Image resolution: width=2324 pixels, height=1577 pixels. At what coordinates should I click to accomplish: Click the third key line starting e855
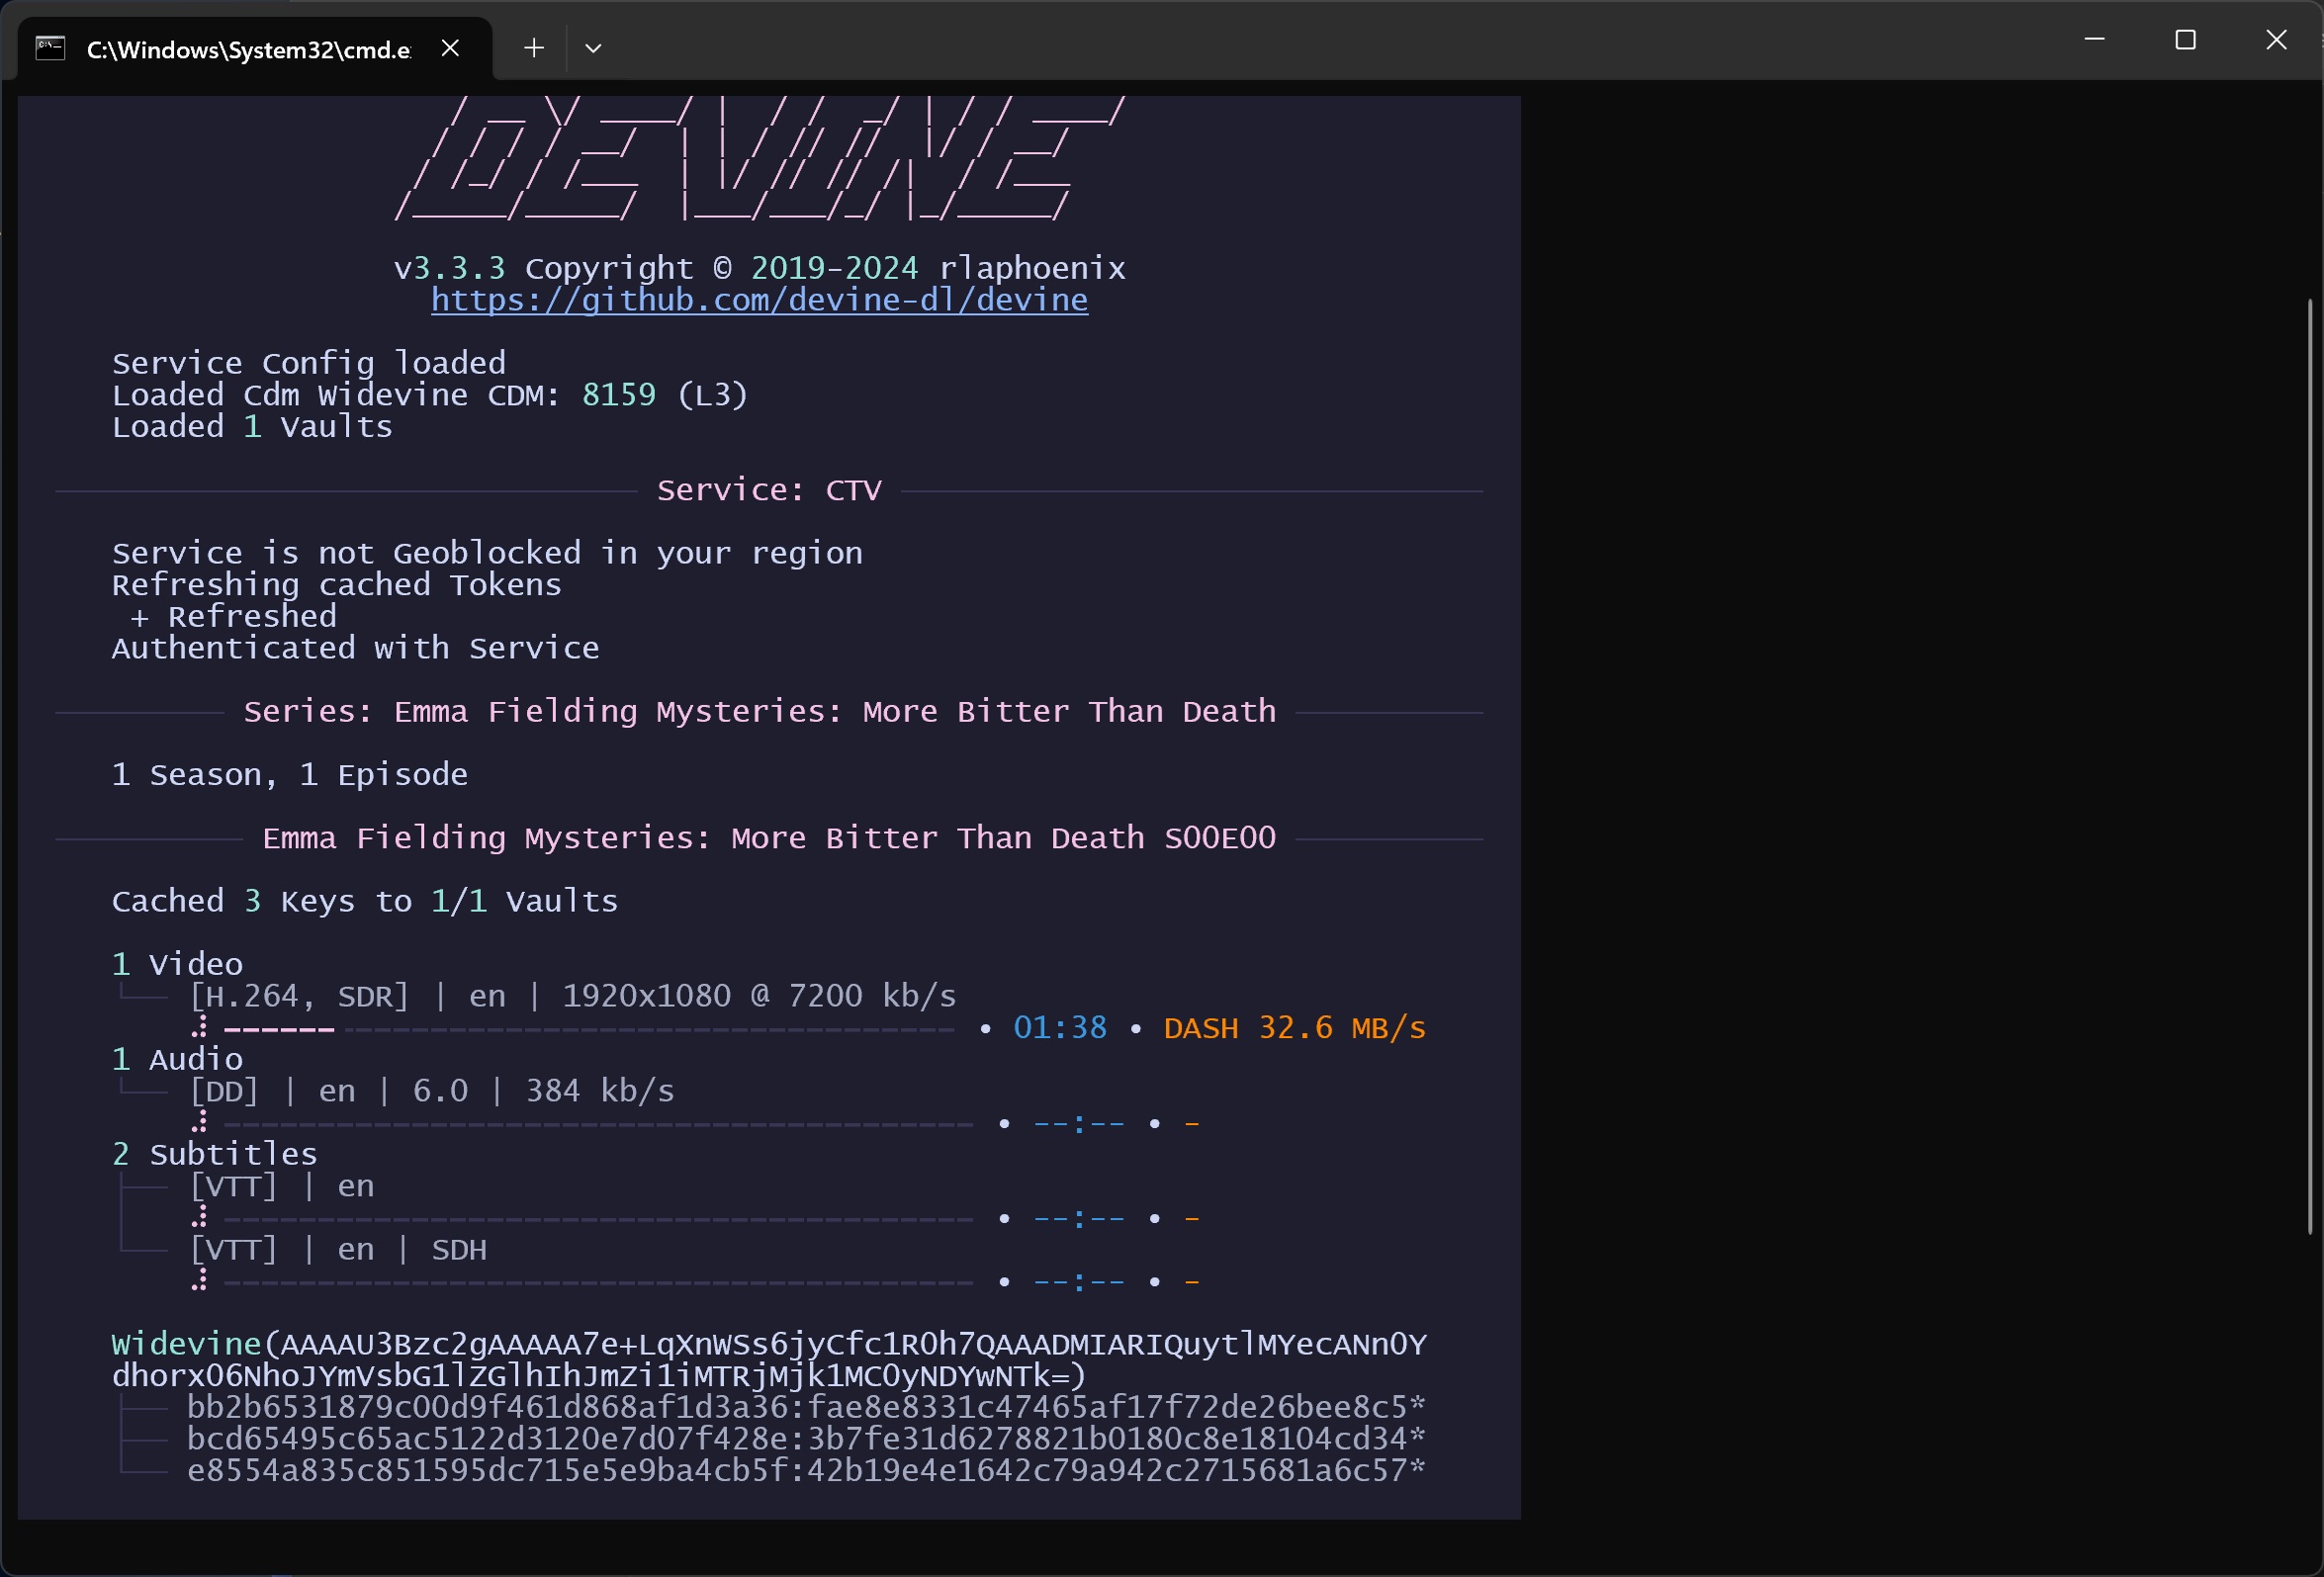coord(805,1471)
